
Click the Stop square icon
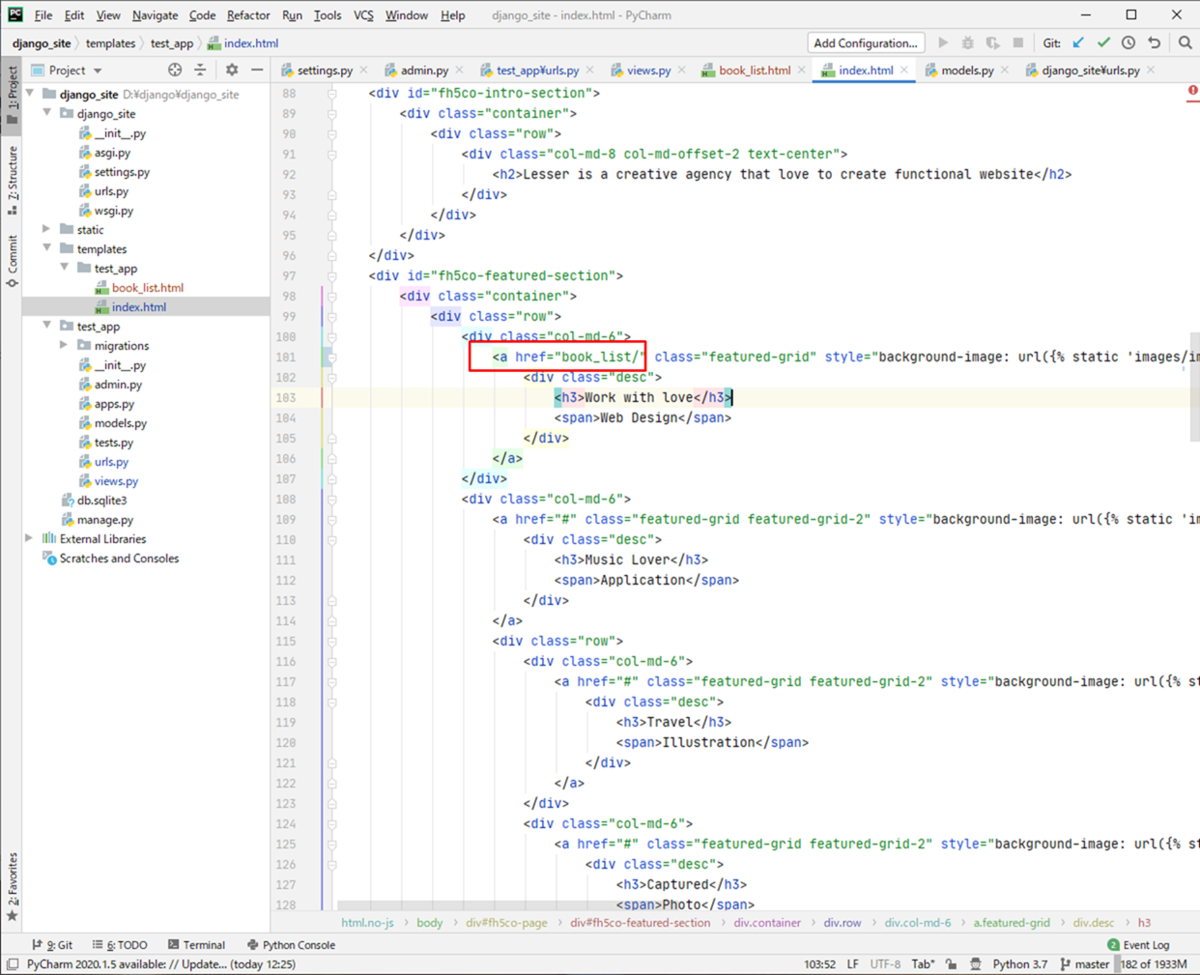click(1017, 43)
